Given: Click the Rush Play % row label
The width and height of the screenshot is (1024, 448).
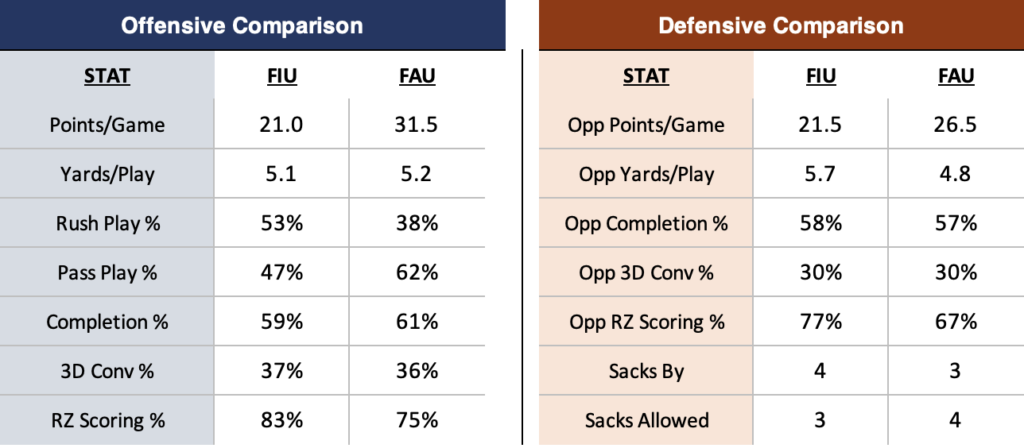Looking at the screenshot, I should [x=106, y=223].
